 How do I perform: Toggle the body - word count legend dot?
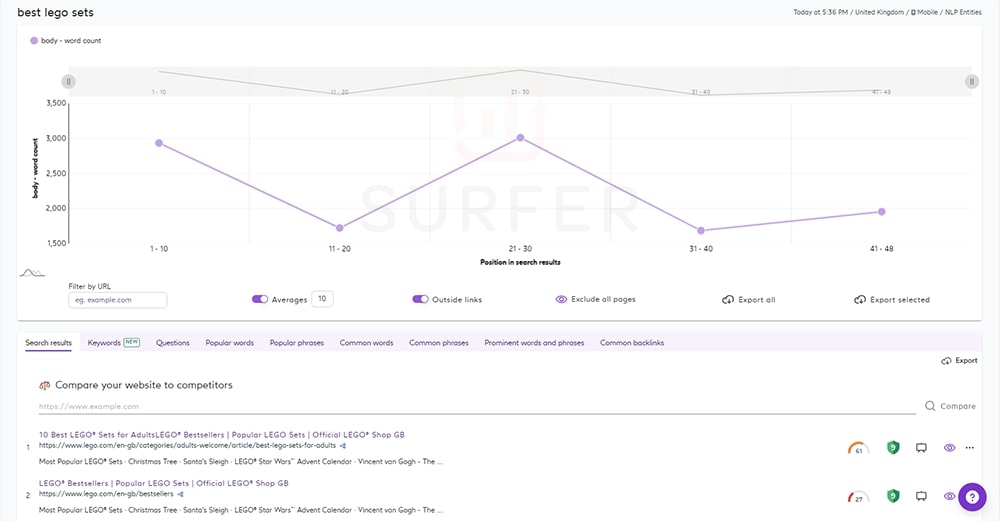click(x=34, y=41)
